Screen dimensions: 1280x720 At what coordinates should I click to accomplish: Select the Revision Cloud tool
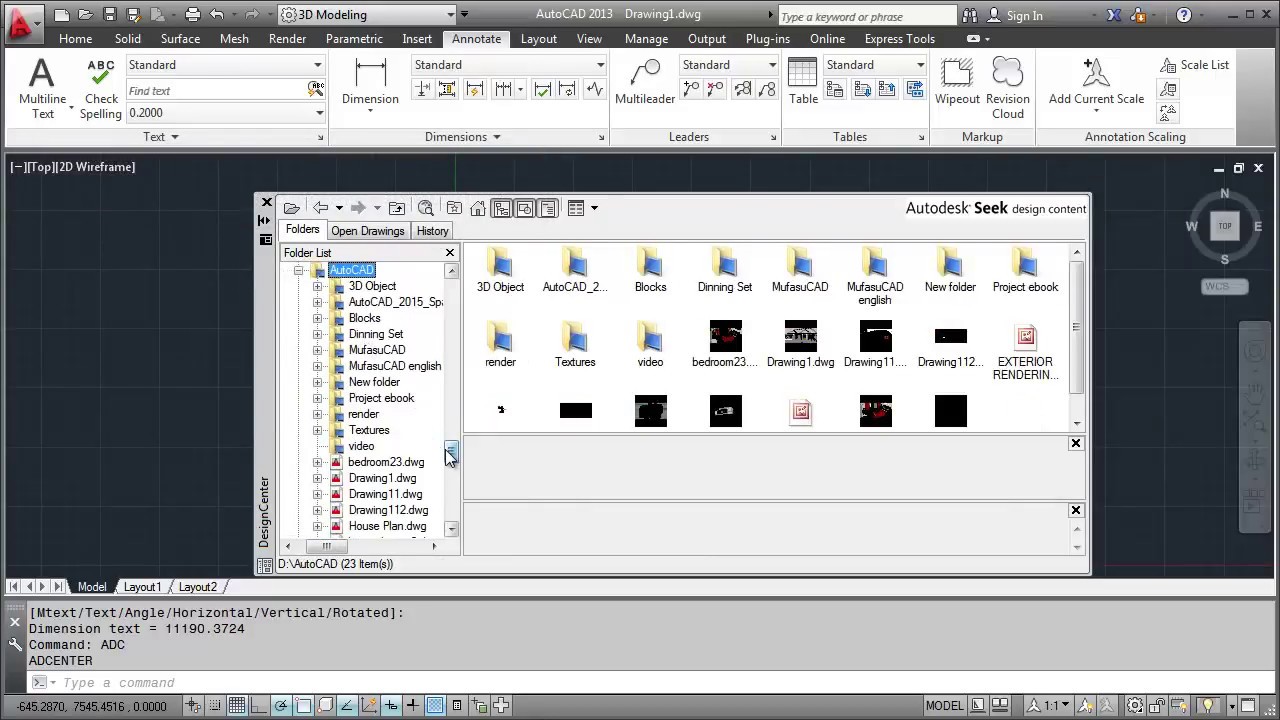tap(1007, 88)
